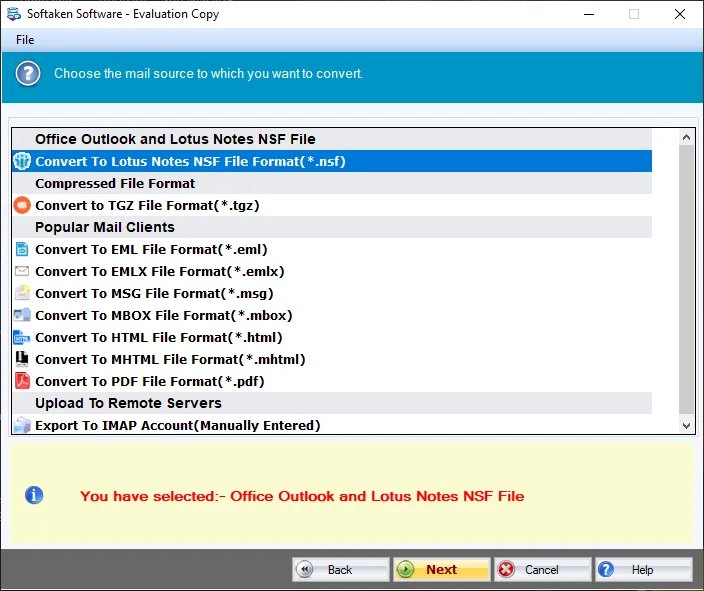The image size is (704, 591).
Task: Click the EML file format icon
Action: 22,249
